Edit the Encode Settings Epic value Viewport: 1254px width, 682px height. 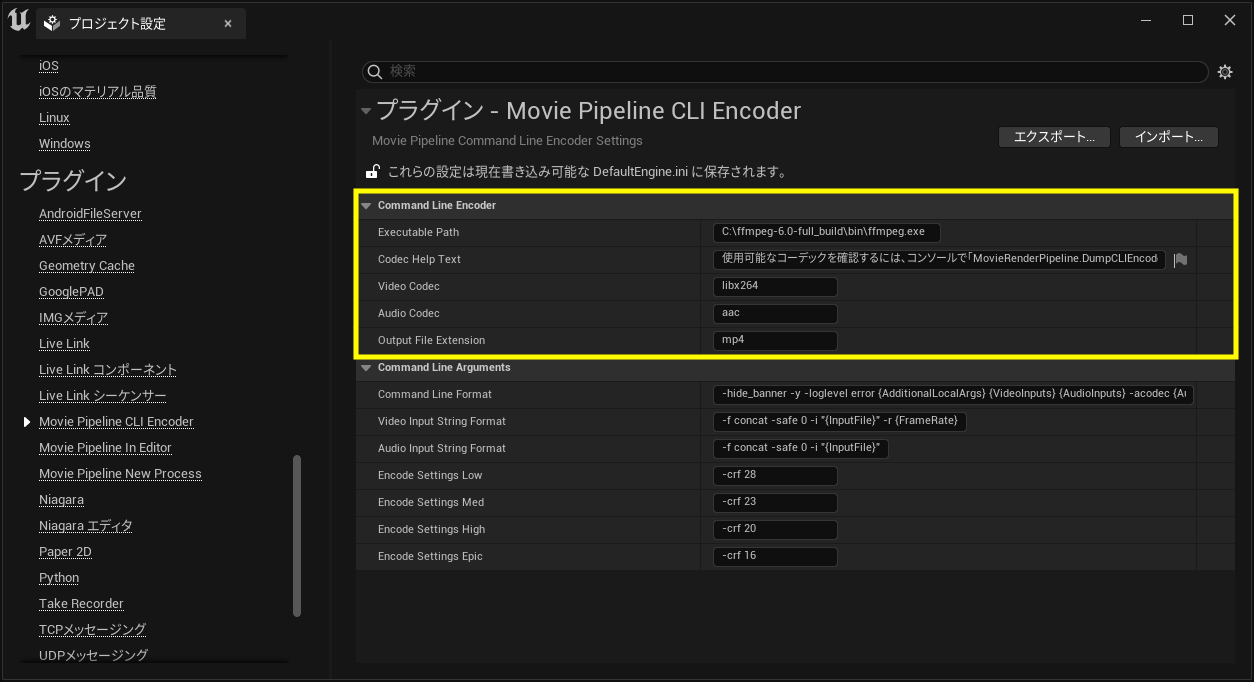(775, 556)
